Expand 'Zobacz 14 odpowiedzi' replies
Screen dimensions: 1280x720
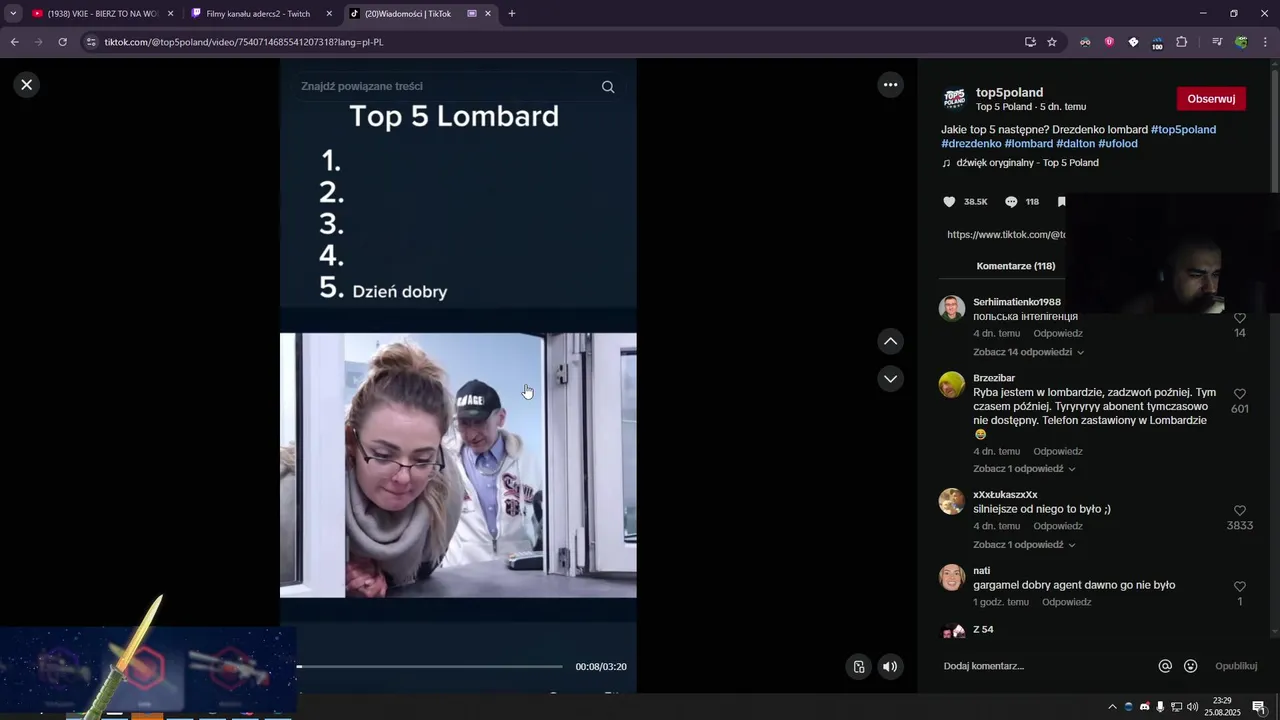[x=1028, y=352]
